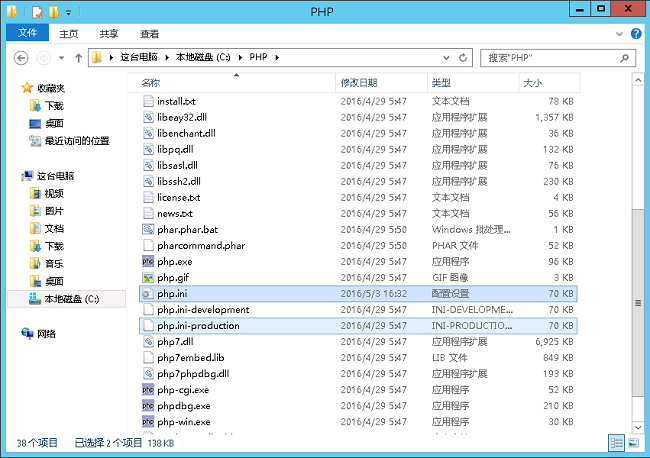This screenshot has height=458, width=650.
Task: Click the Forward navigation arrow
Action: coord(44,58)
